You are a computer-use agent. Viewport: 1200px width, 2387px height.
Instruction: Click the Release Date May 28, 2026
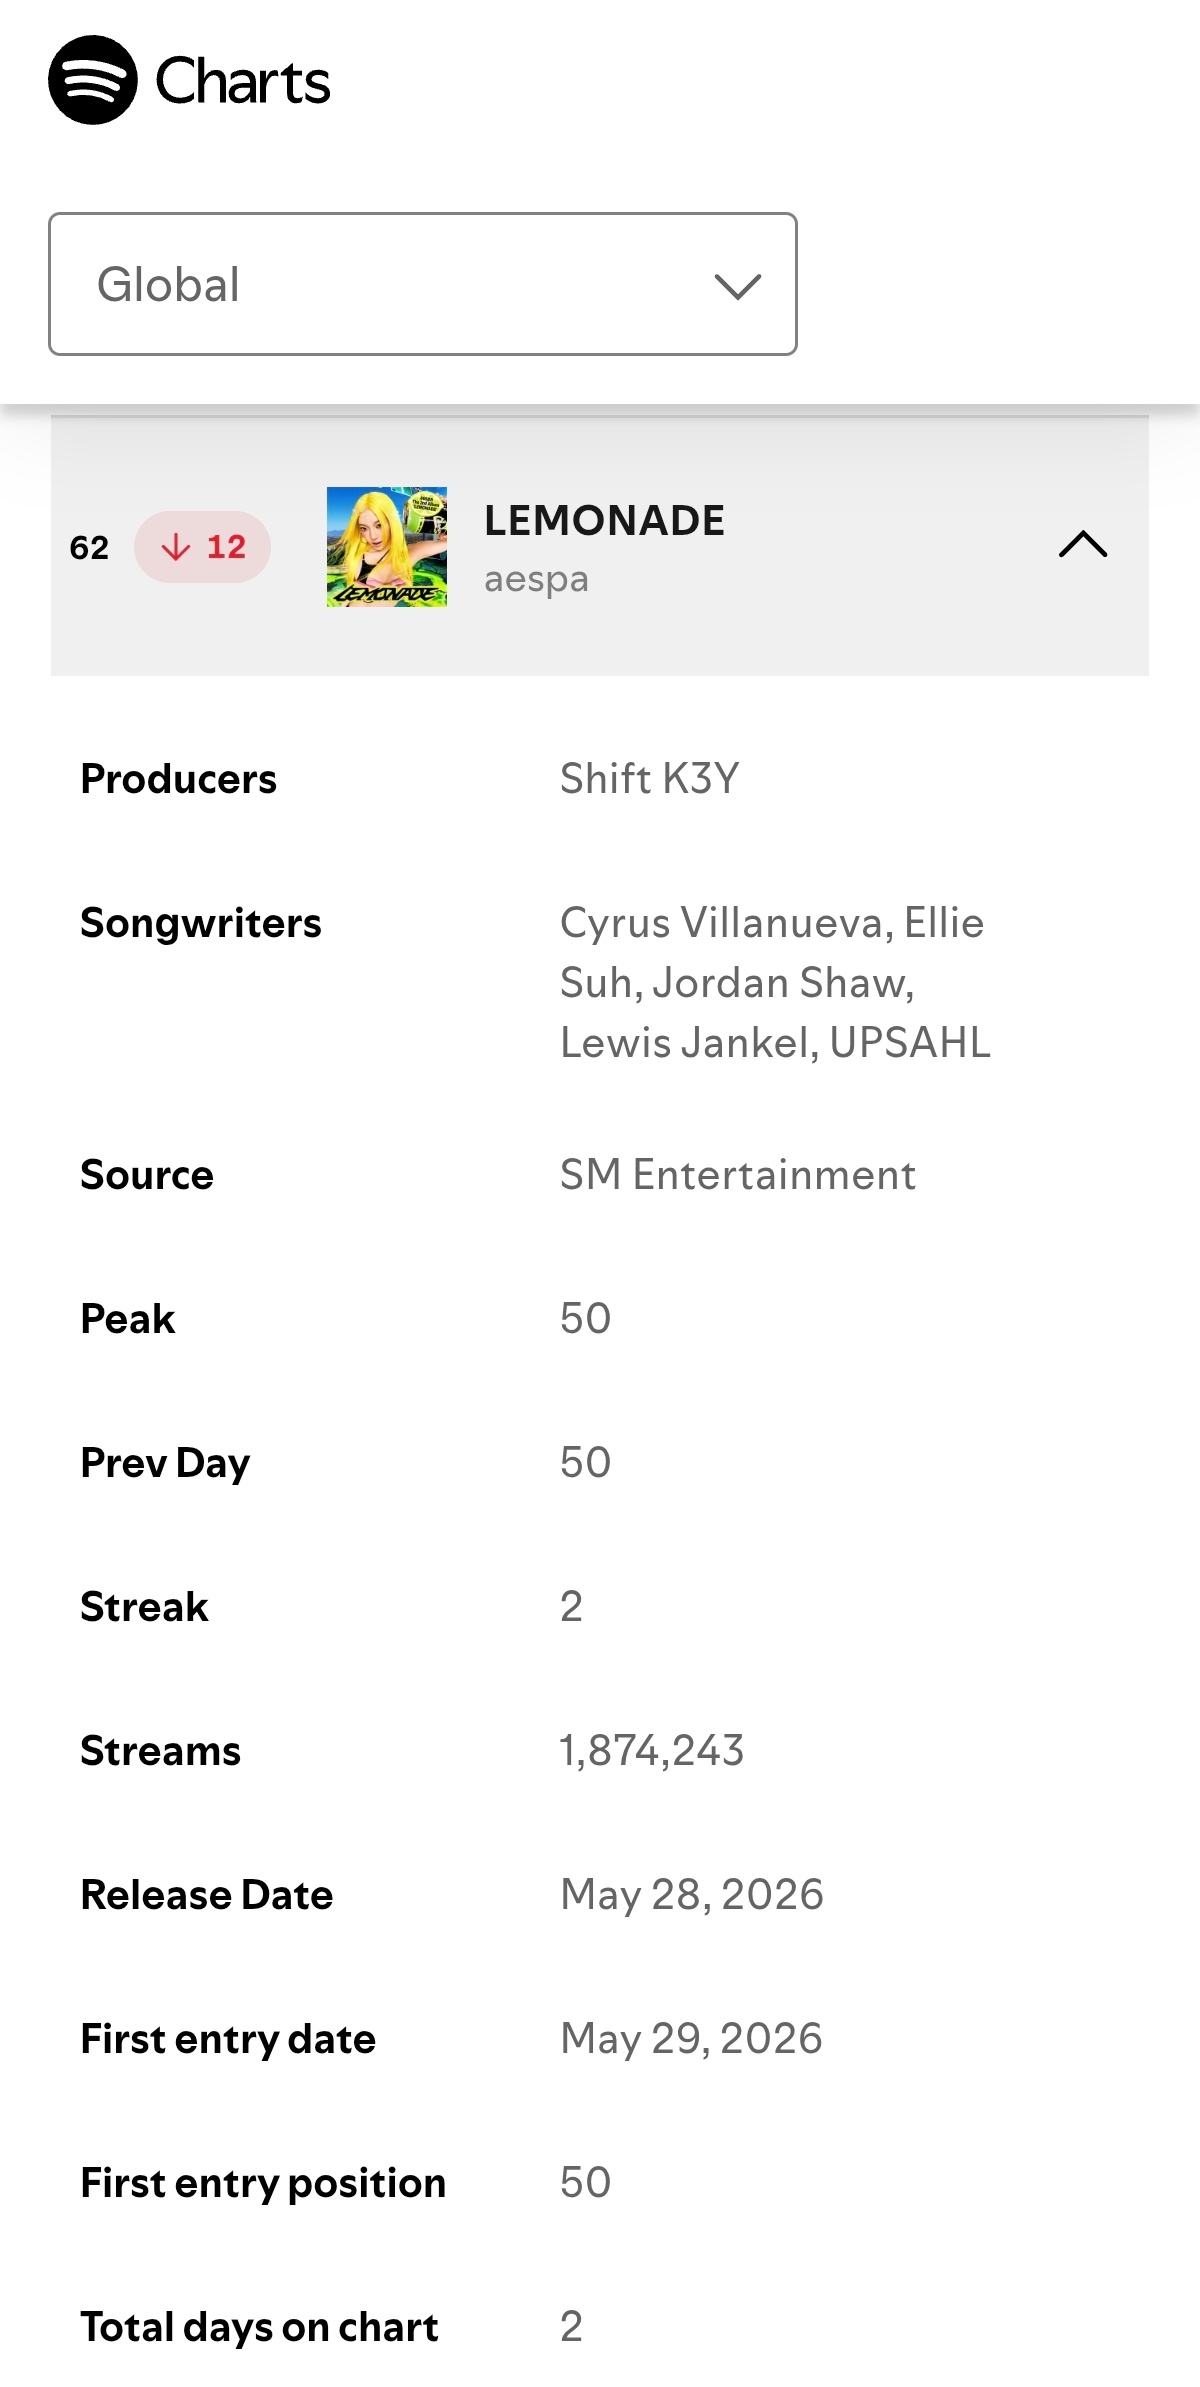(x=692, y=1895)
